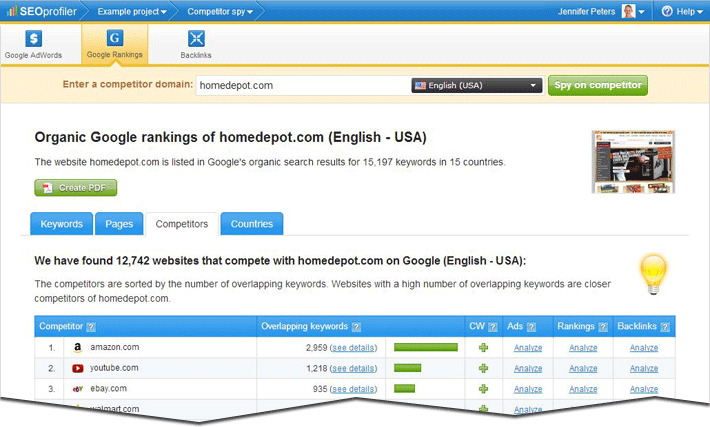The height and width of the screenshot is (427, 710).
Task: Open the Example project dropdown
Action: point(132,11)
